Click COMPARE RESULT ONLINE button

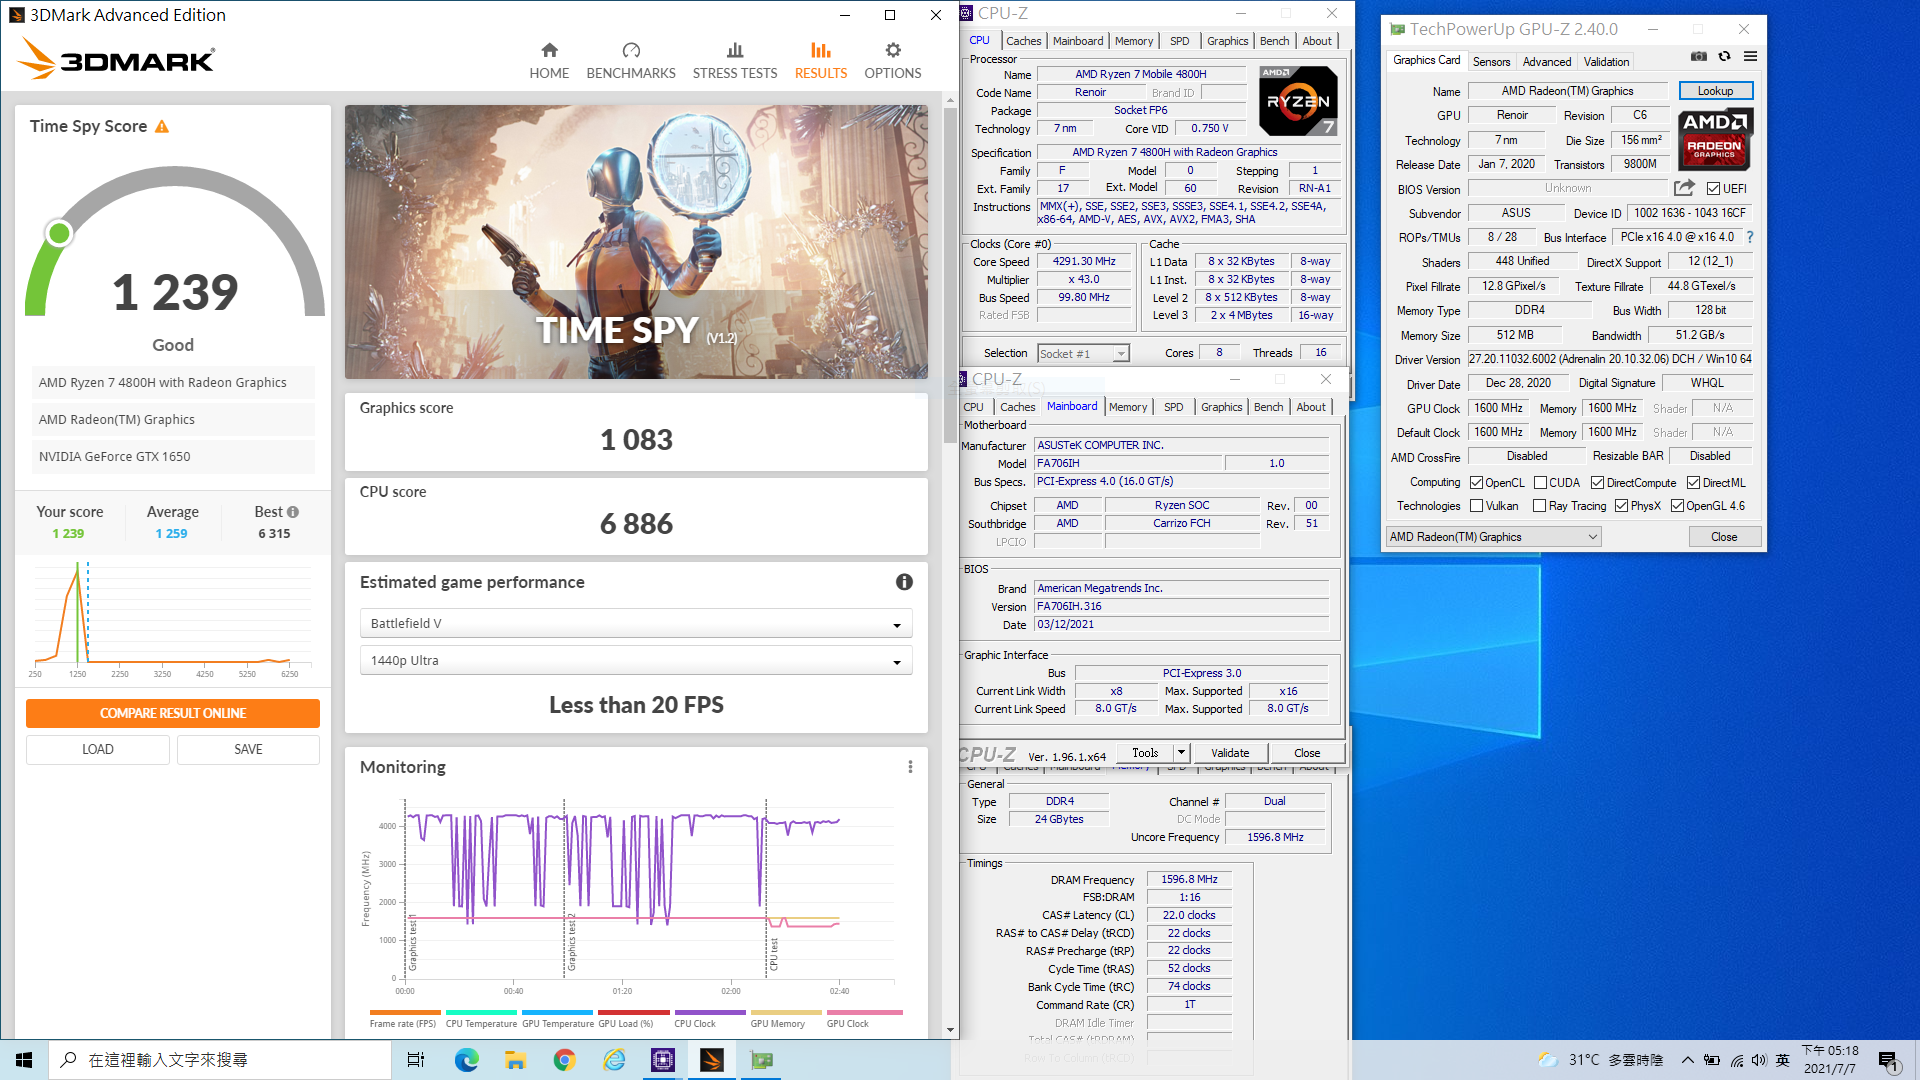coord(173,713)
